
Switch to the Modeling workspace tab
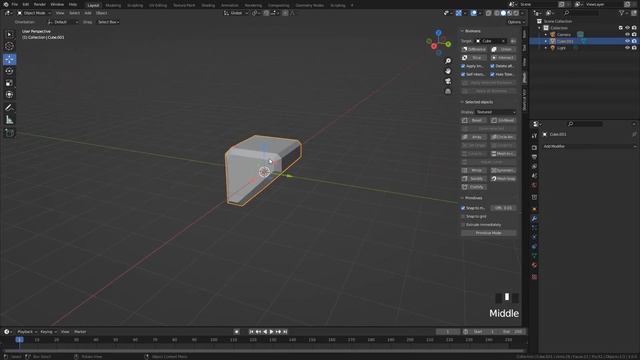point(113,5)
